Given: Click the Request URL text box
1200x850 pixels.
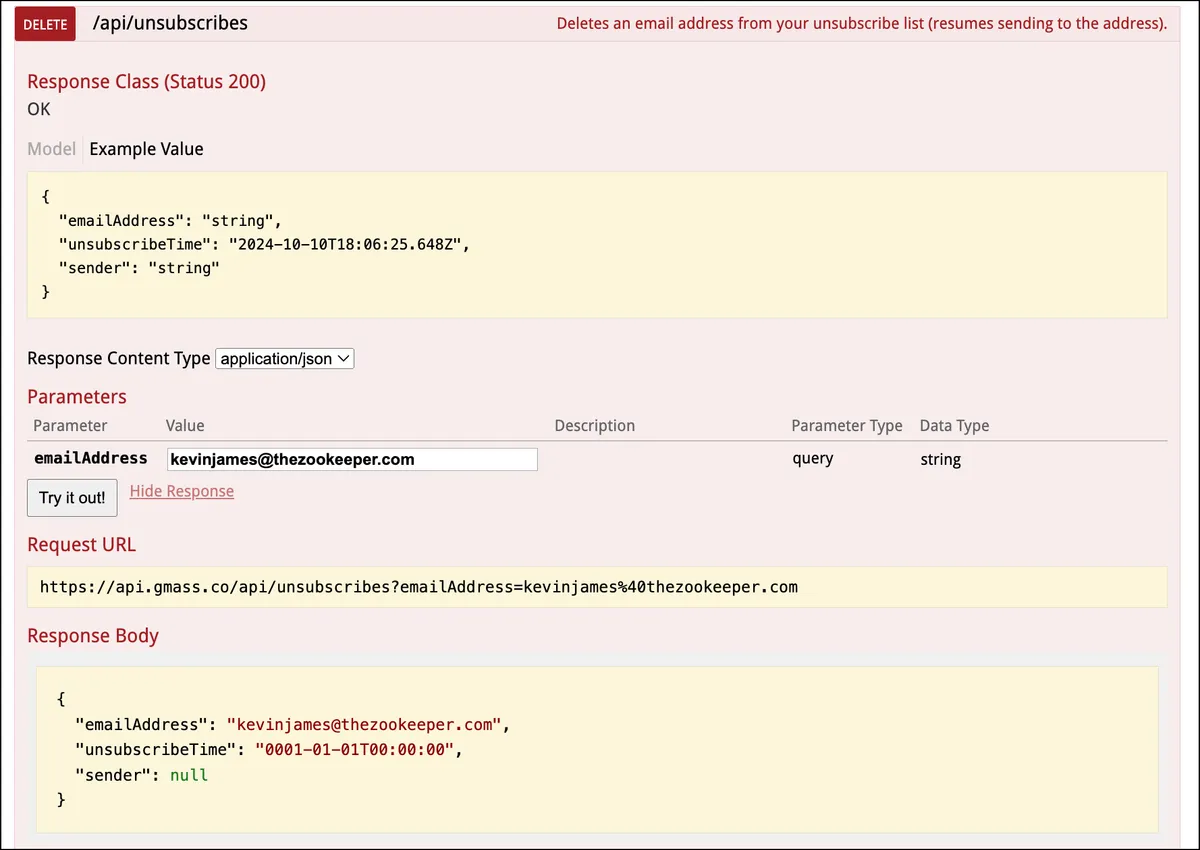Looking at the screenshot, I should 597,587.
